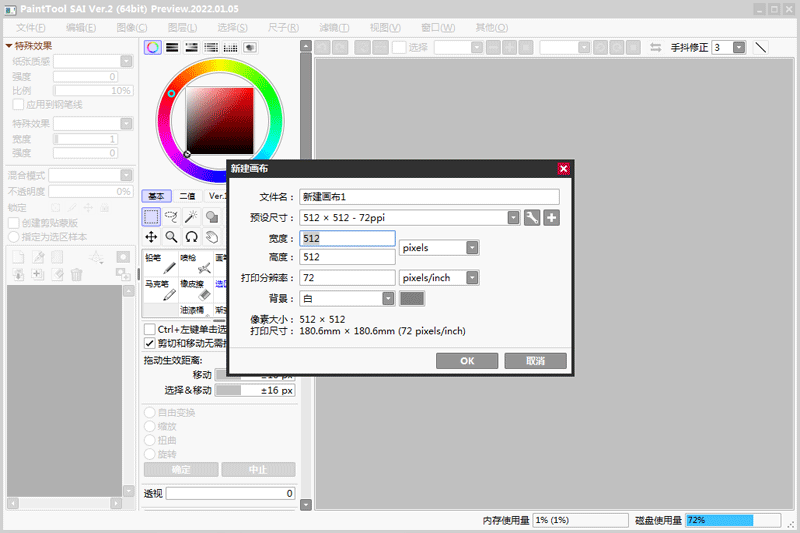Select the shape tool icon
Image resolution: width=800 pixels, height=533 pixels.
pyautogui.click(x=212, y=217)
